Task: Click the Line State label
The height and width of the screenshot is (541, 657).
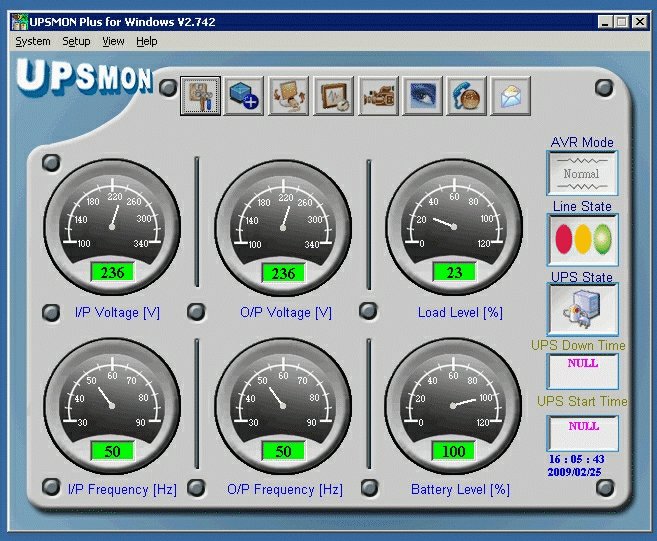Action: (x=582, y=207)
